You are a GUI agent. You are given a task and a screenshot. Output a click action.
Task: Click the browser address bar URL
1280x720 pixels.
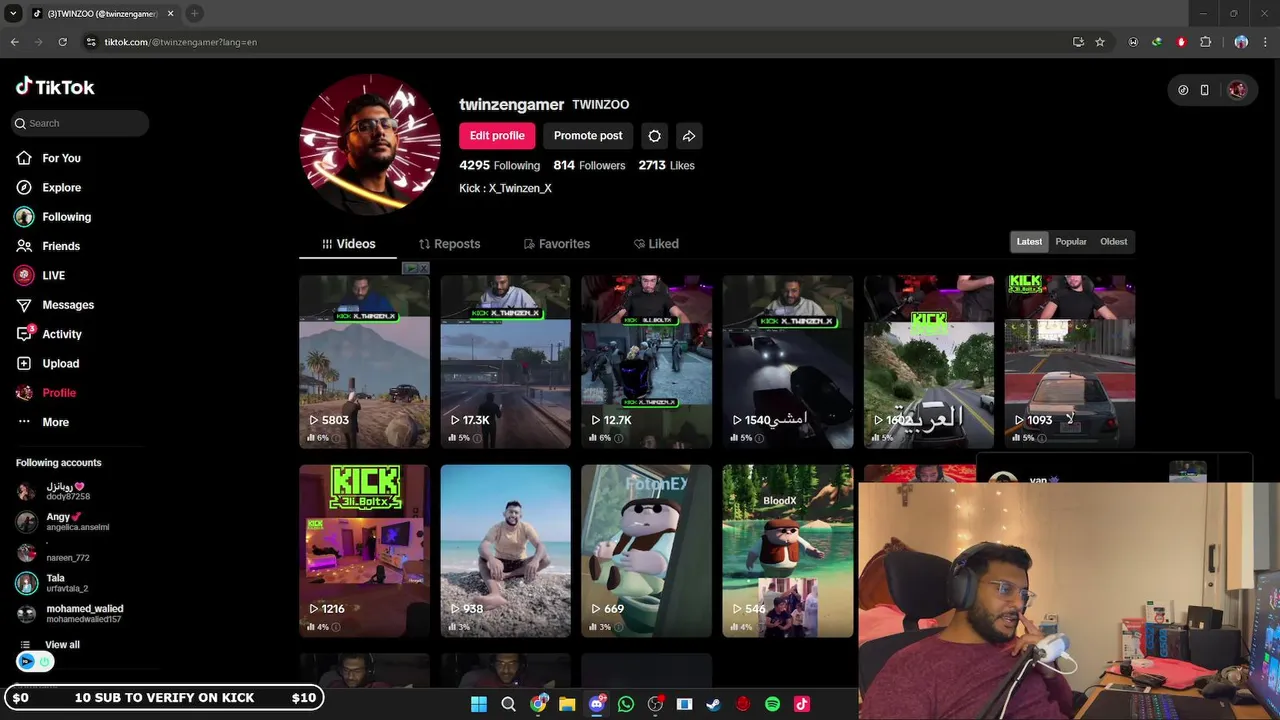[180, 42]
